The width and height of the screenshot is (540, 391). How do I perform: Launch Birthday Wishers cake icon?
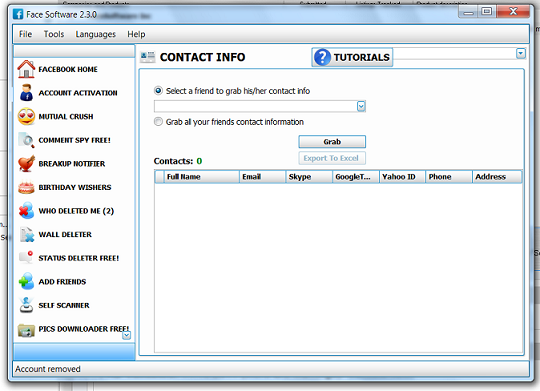click(26, 187)
